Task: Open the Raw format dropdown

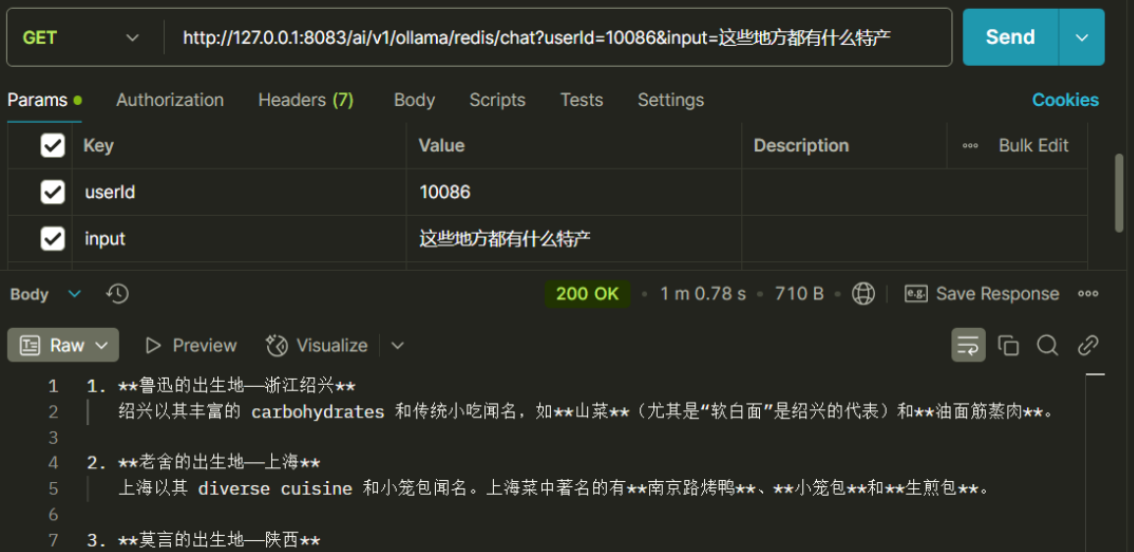Action: pos(63,346)
